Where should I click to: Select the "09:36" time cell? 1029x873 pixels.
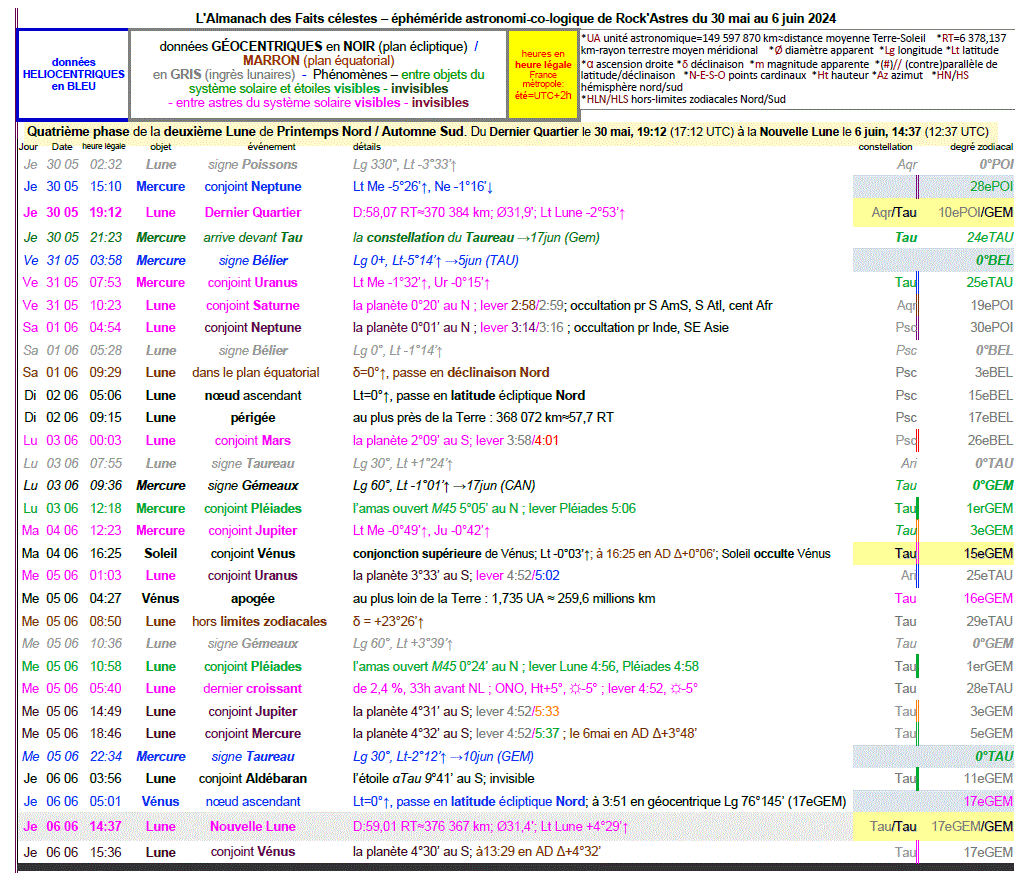[x=106, y=485]
